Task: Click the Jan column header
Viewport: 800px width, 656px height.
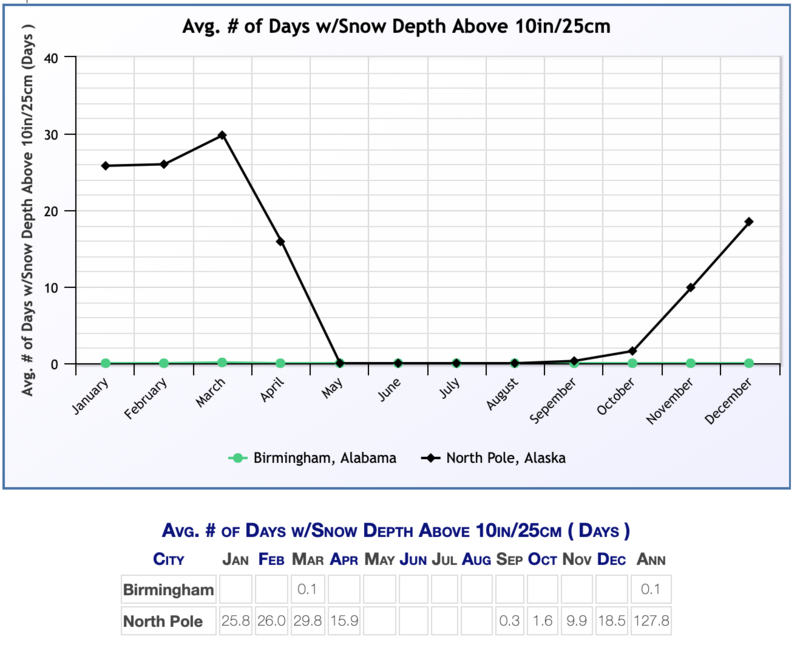Action: (235, 560)
